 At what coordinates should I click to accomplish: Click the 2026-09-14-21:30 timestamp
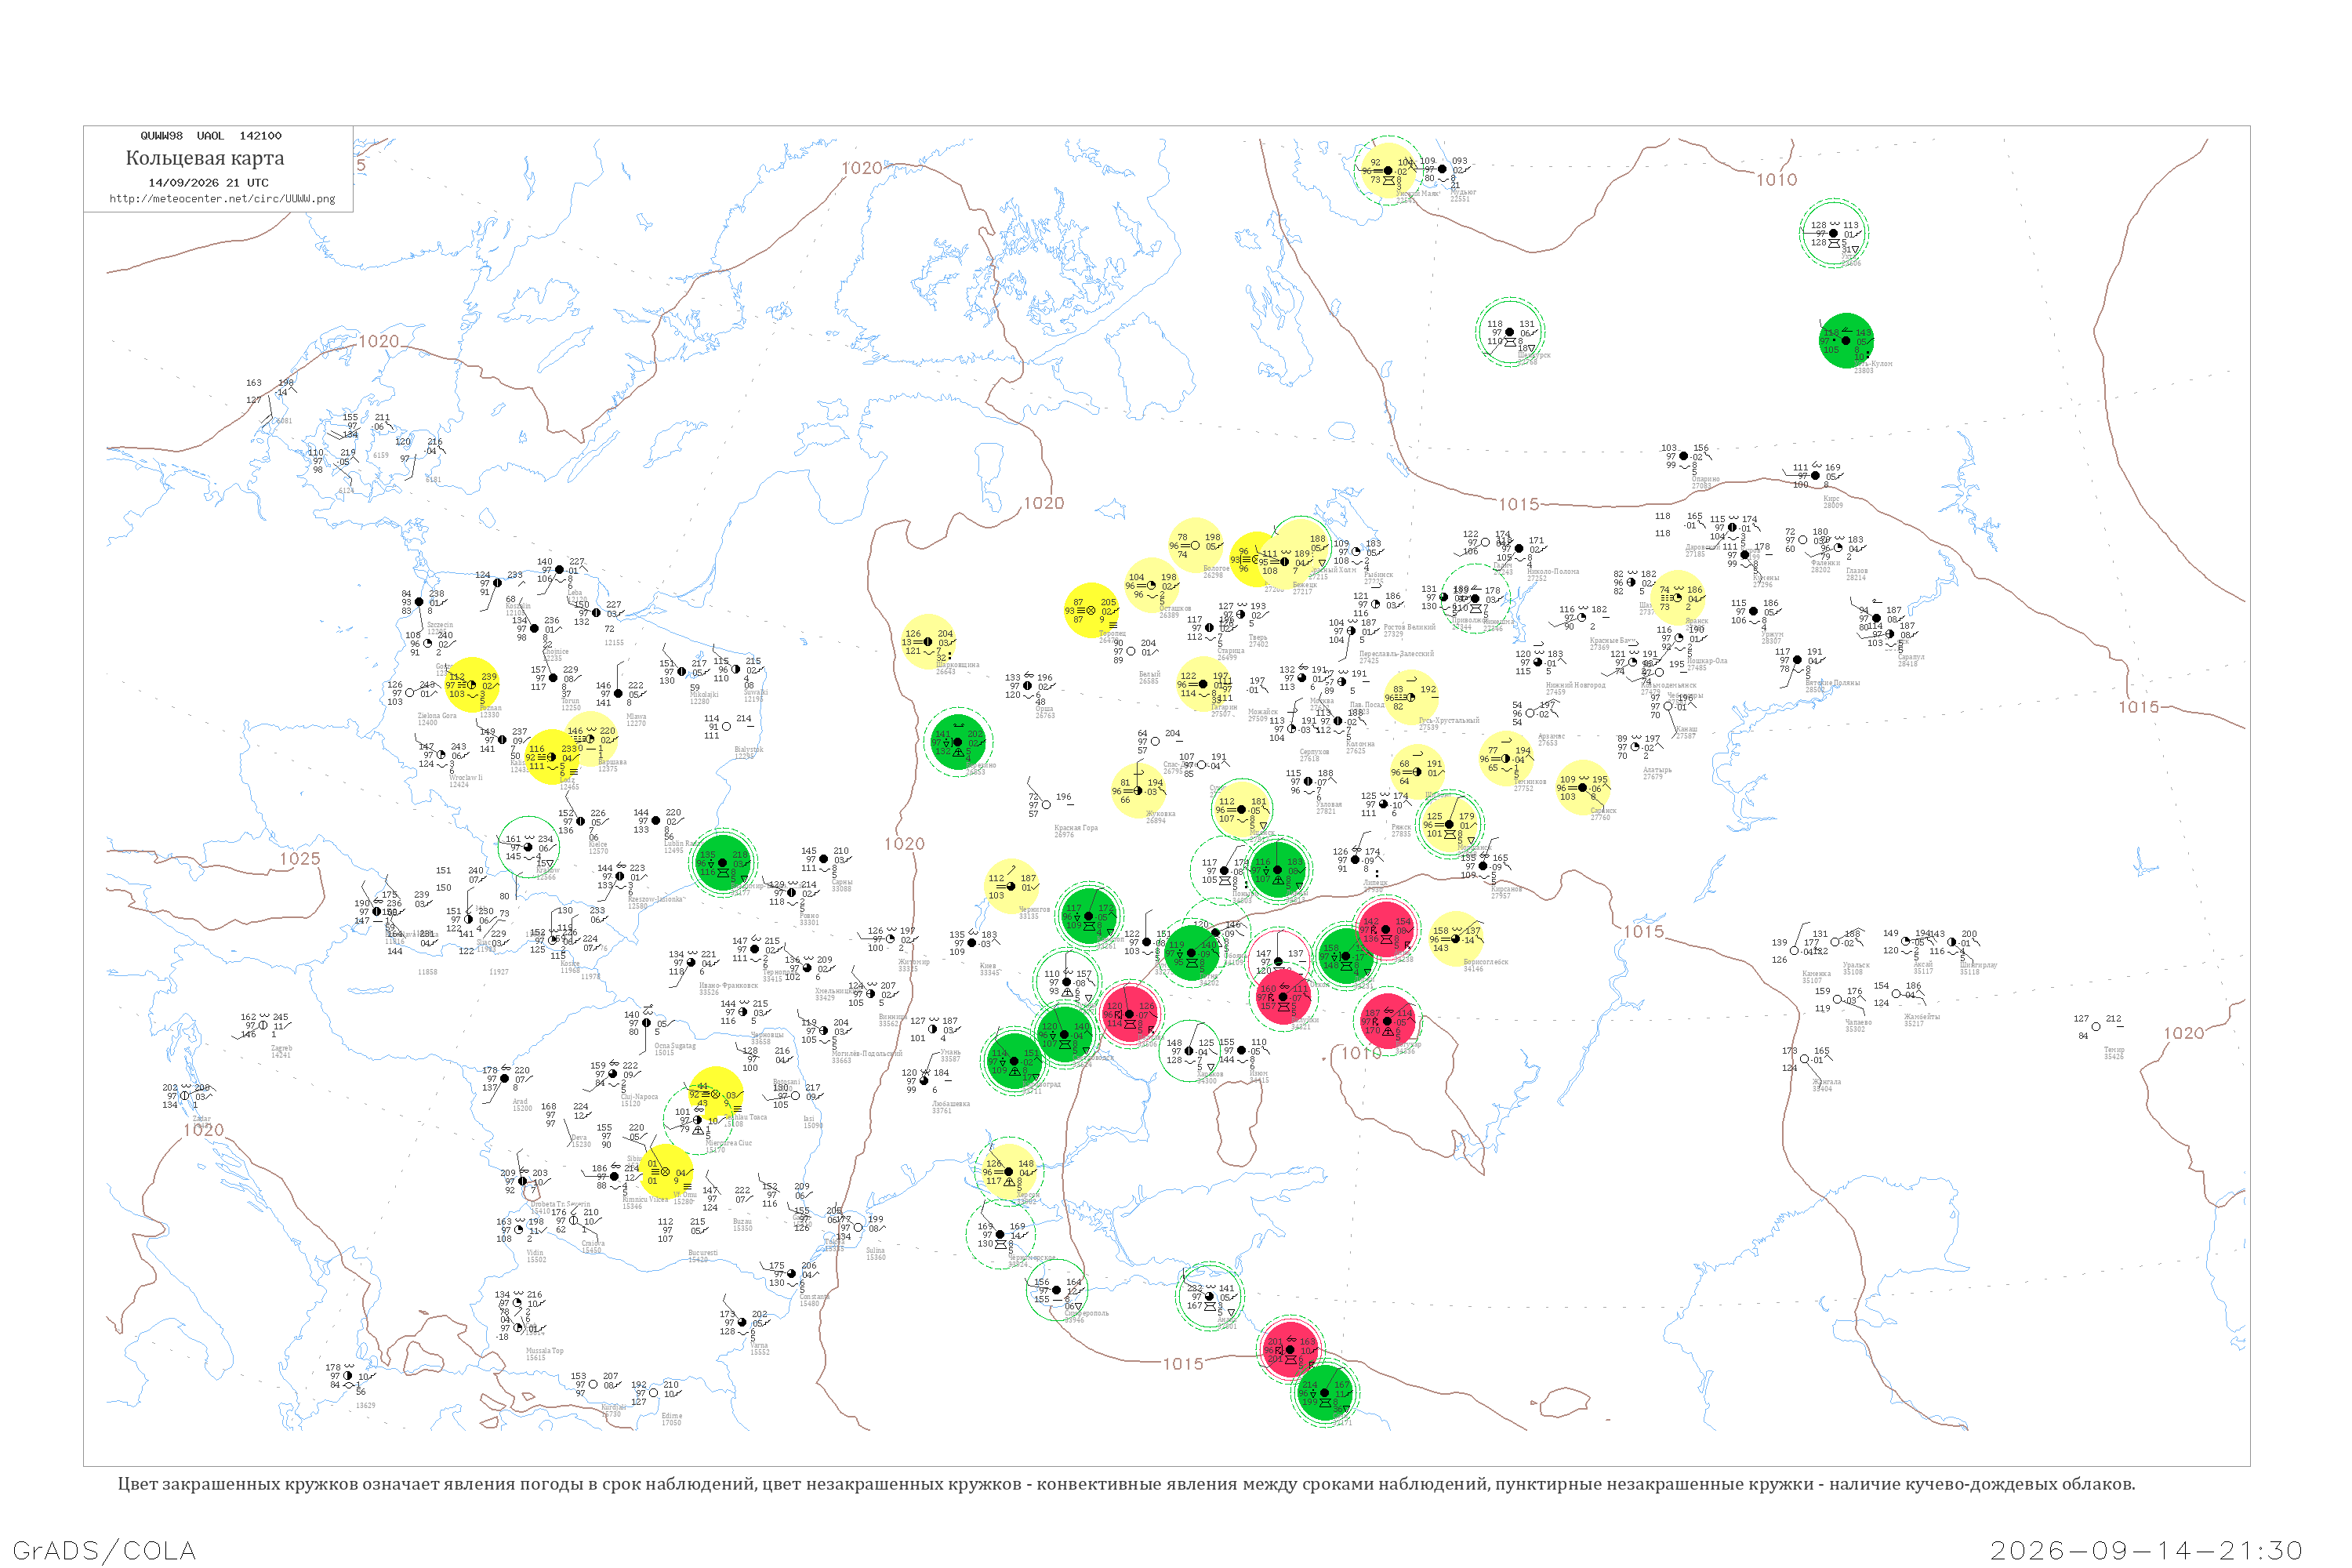coord(2146,1550)
